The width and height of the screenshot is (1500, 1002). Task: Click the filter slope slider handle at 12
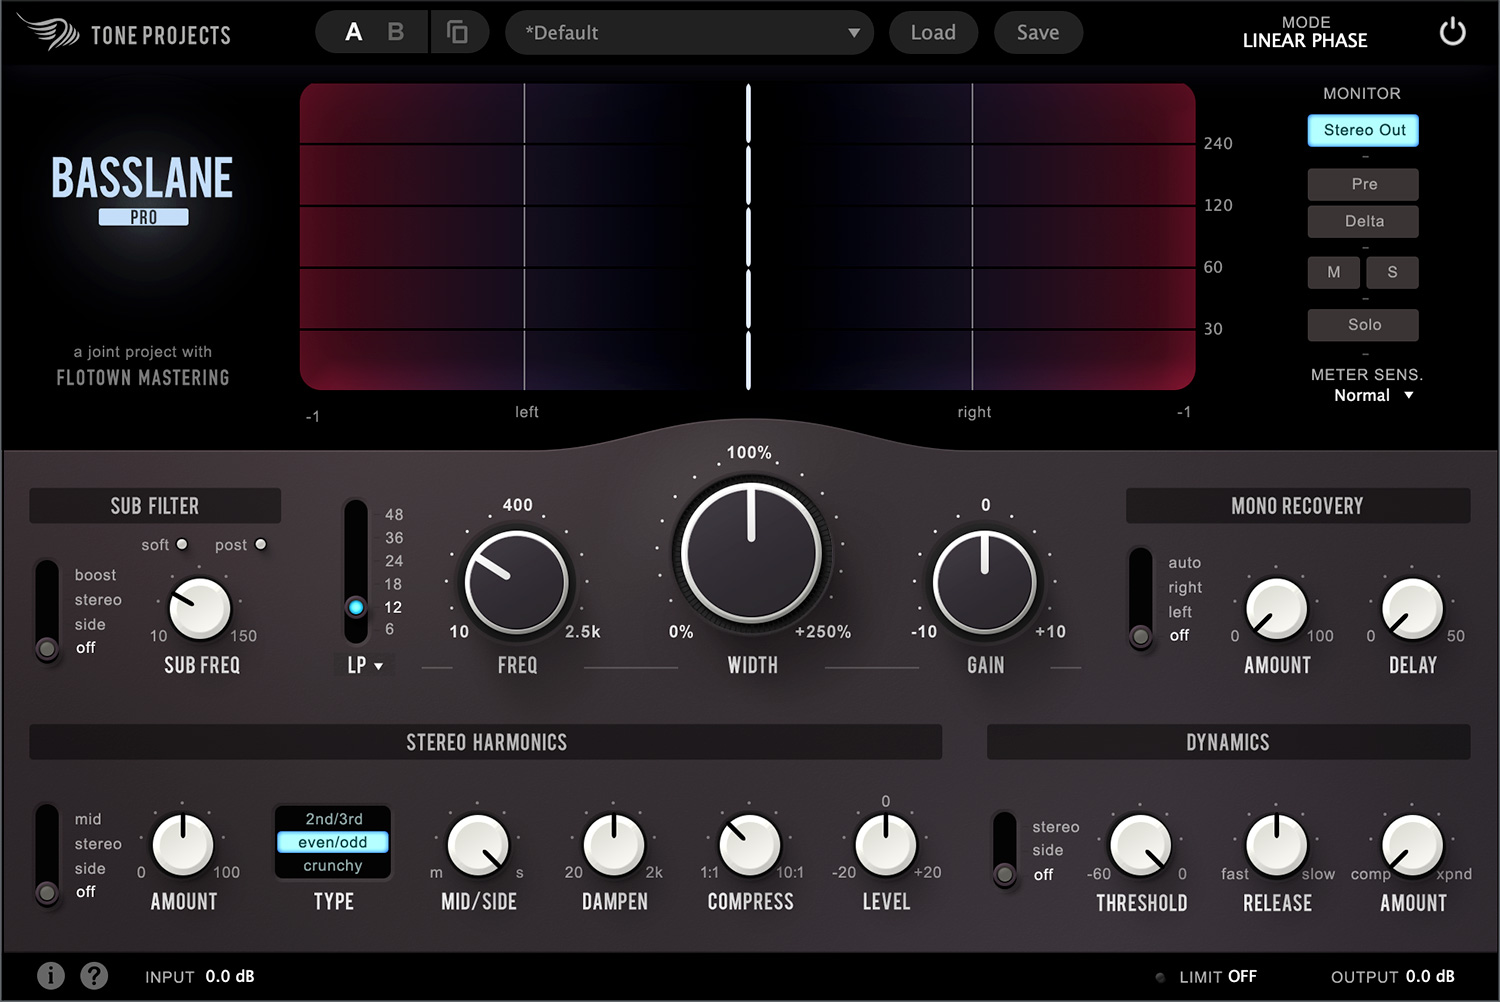[356, 606]
